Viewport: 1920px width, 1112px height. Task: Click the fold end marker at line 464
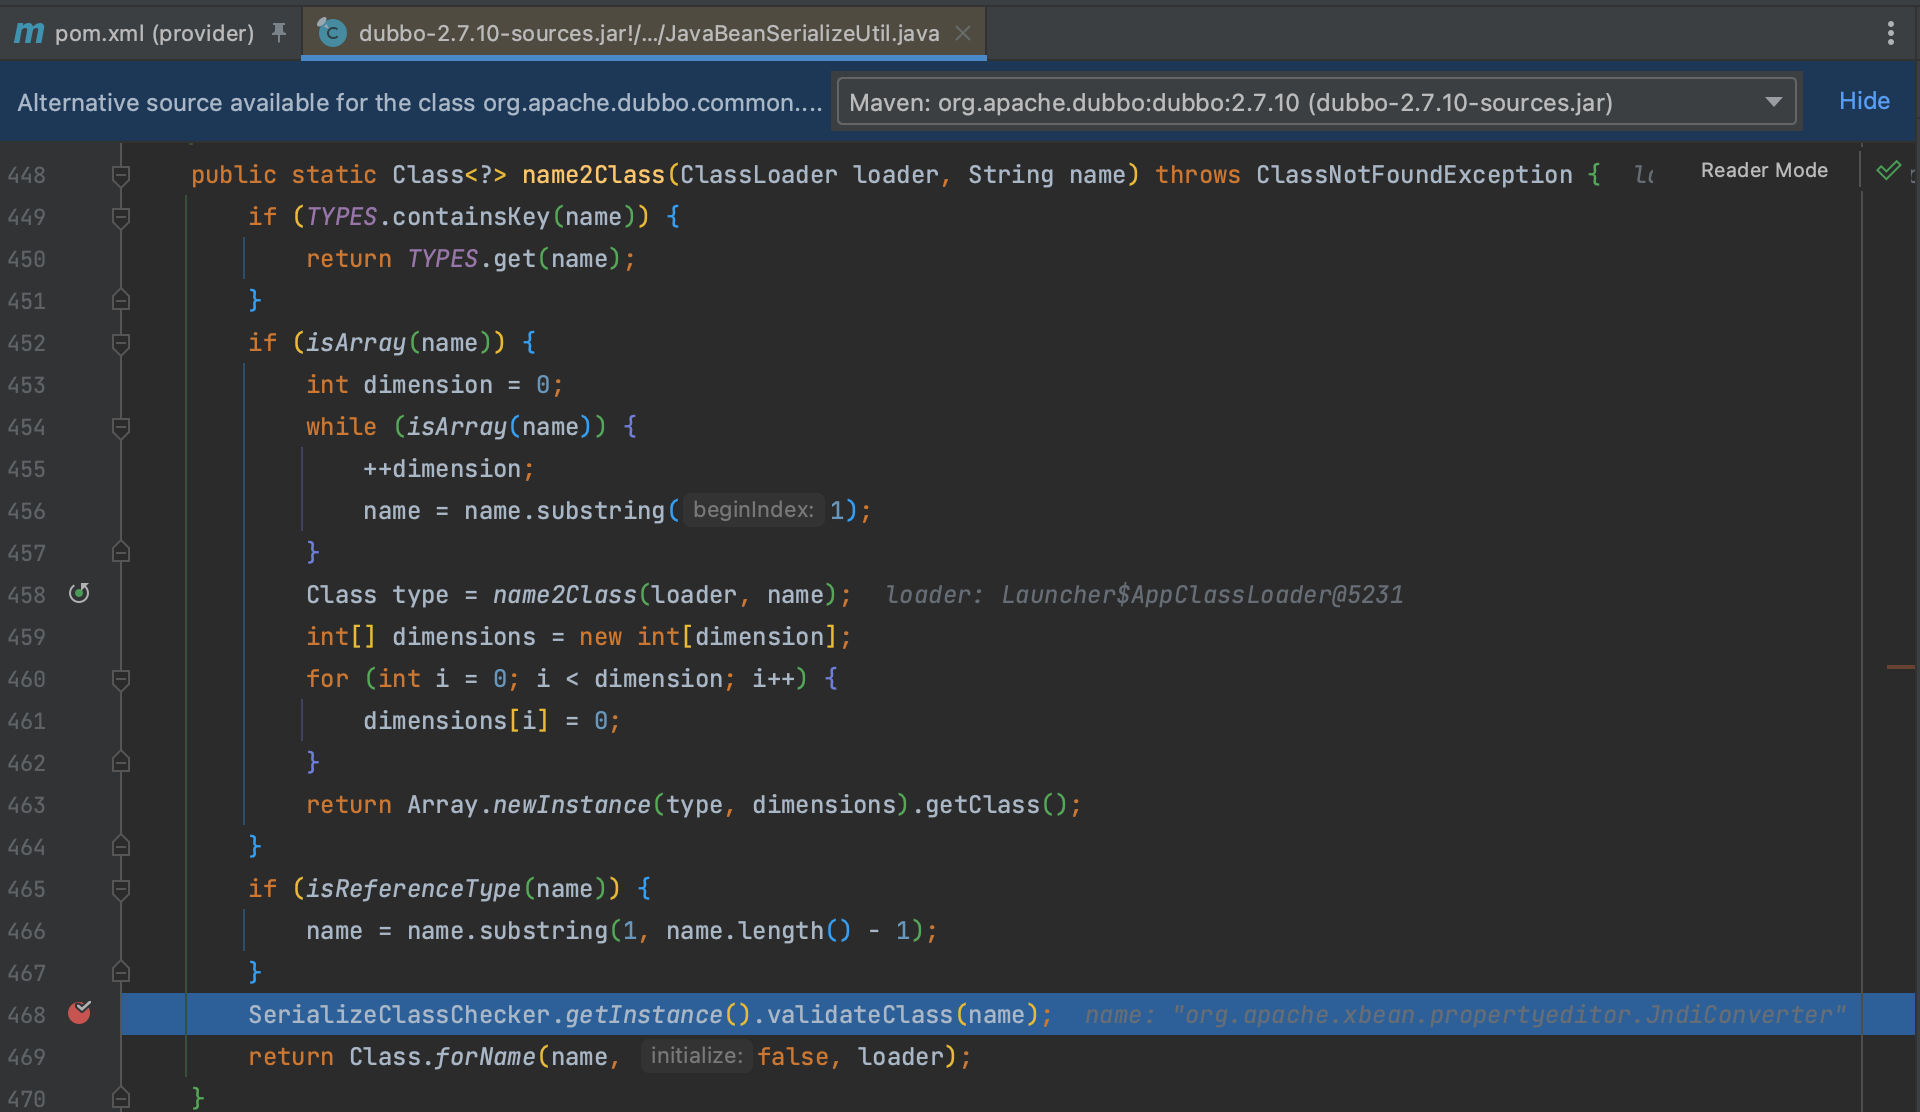pos(121,846)
